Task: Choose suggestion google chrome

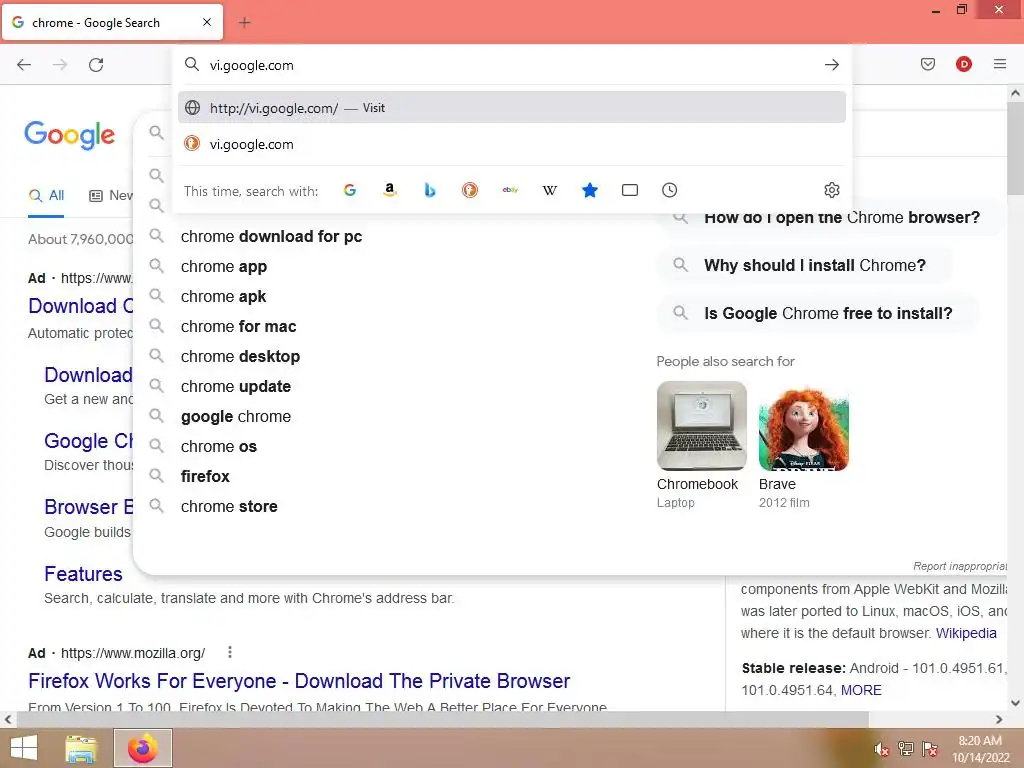Action: 236,417
